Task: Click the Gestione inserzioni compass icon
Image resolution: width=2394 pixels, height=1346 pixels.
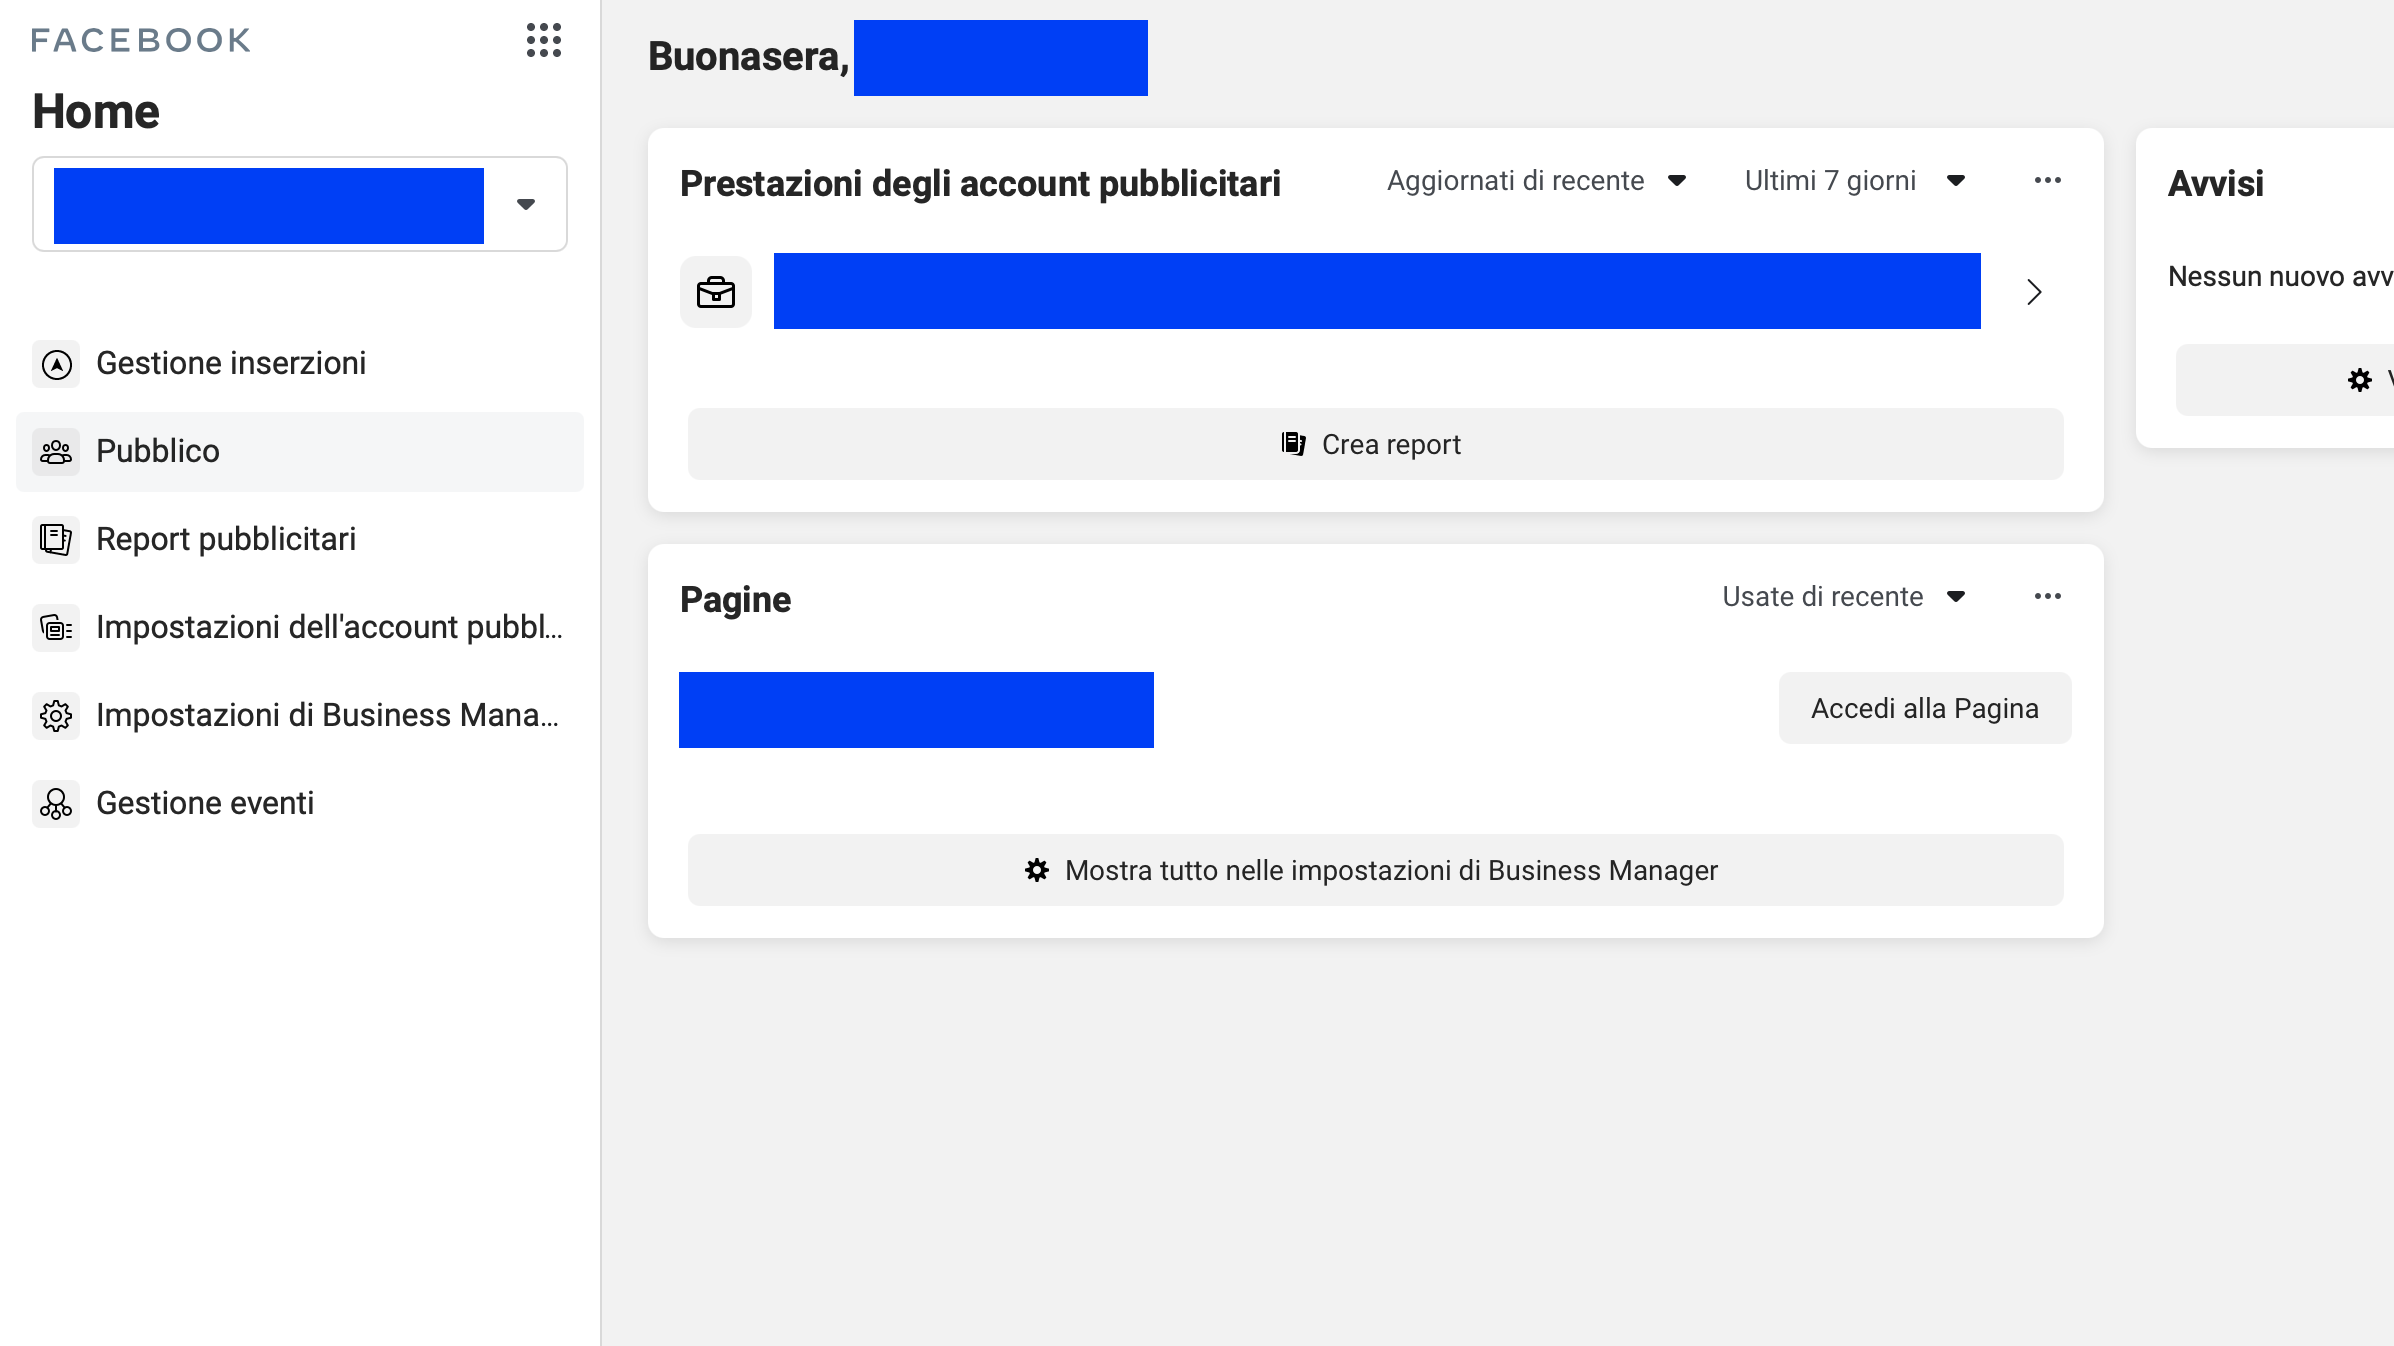Action: pos(57,364)
